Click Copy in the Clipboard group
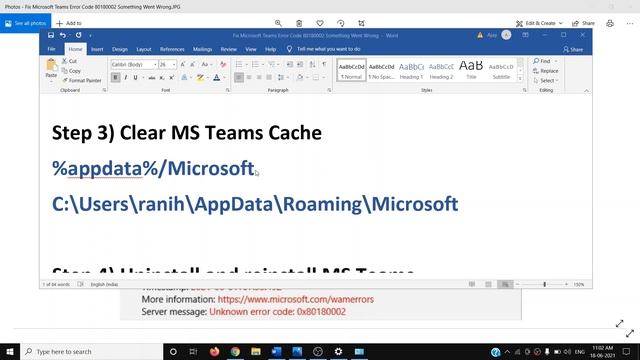640x360 pixels. (71, 71)
